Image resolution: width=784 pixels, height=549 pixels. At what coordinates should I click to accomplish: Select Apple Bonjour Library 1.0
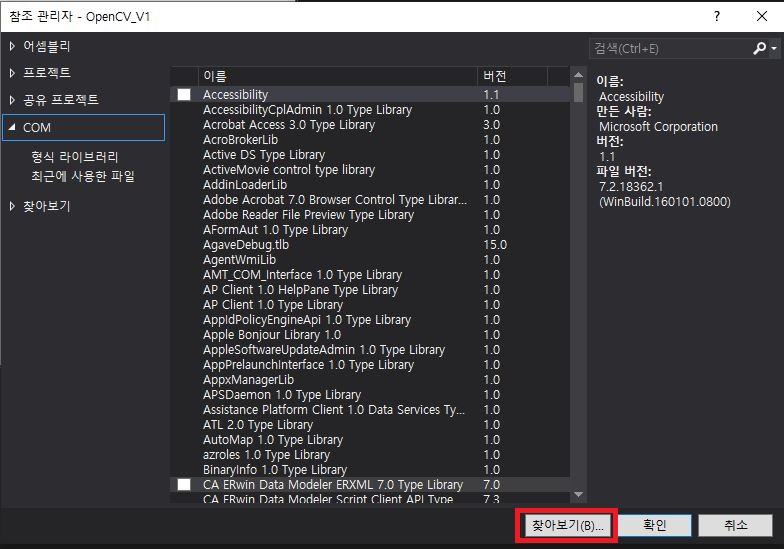click(x=370, y=334)
